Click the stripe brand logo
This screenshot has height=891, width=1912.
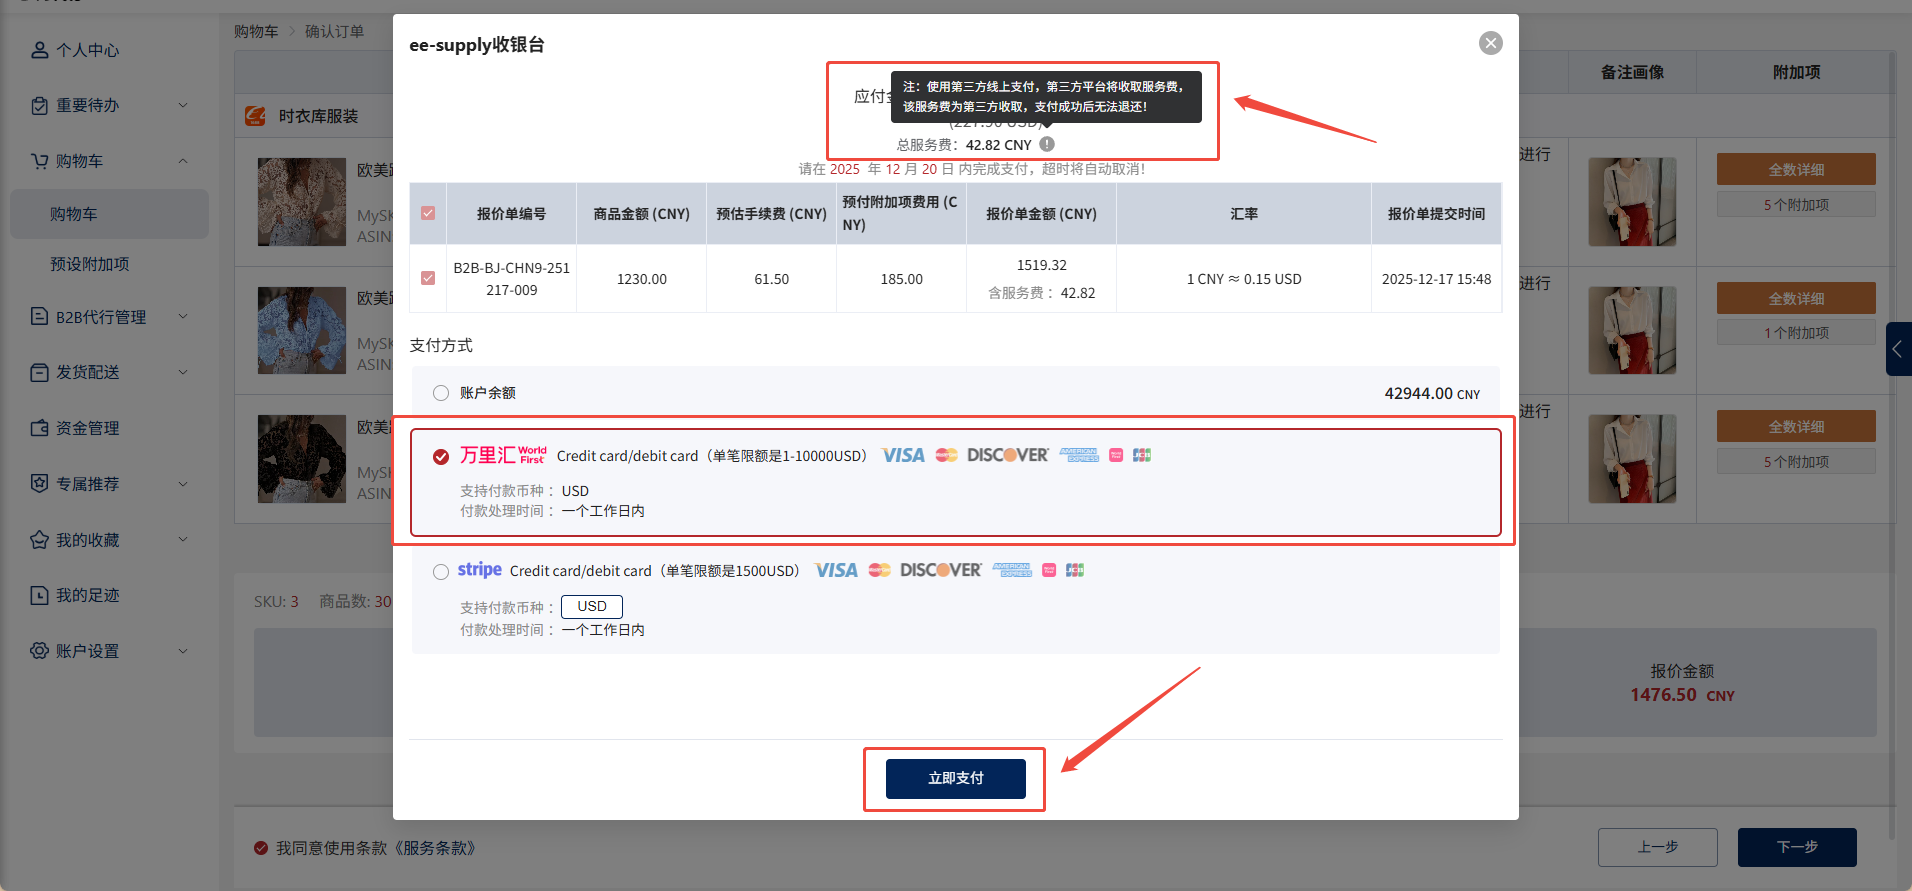tap(480, 569)
